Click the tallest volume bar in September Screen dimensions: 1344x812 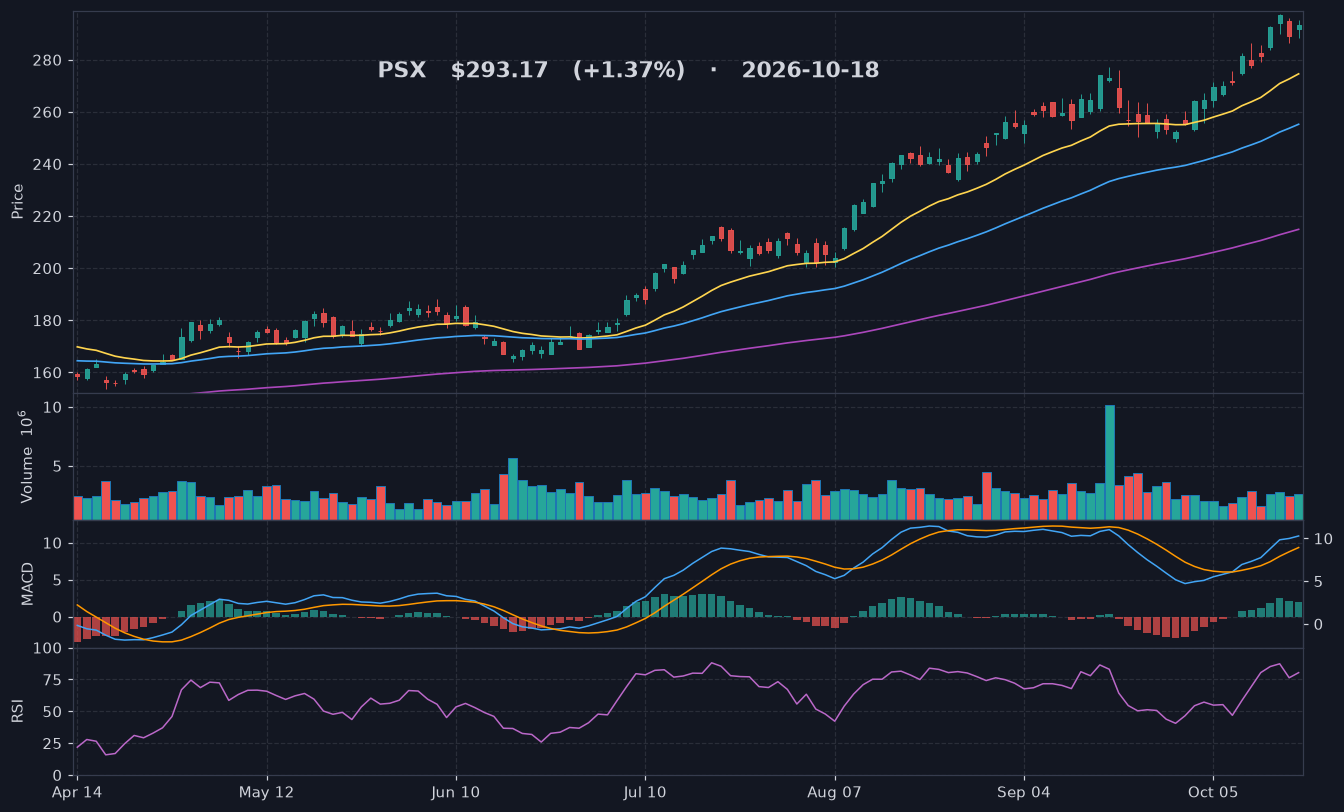(x=1110, y=462)
